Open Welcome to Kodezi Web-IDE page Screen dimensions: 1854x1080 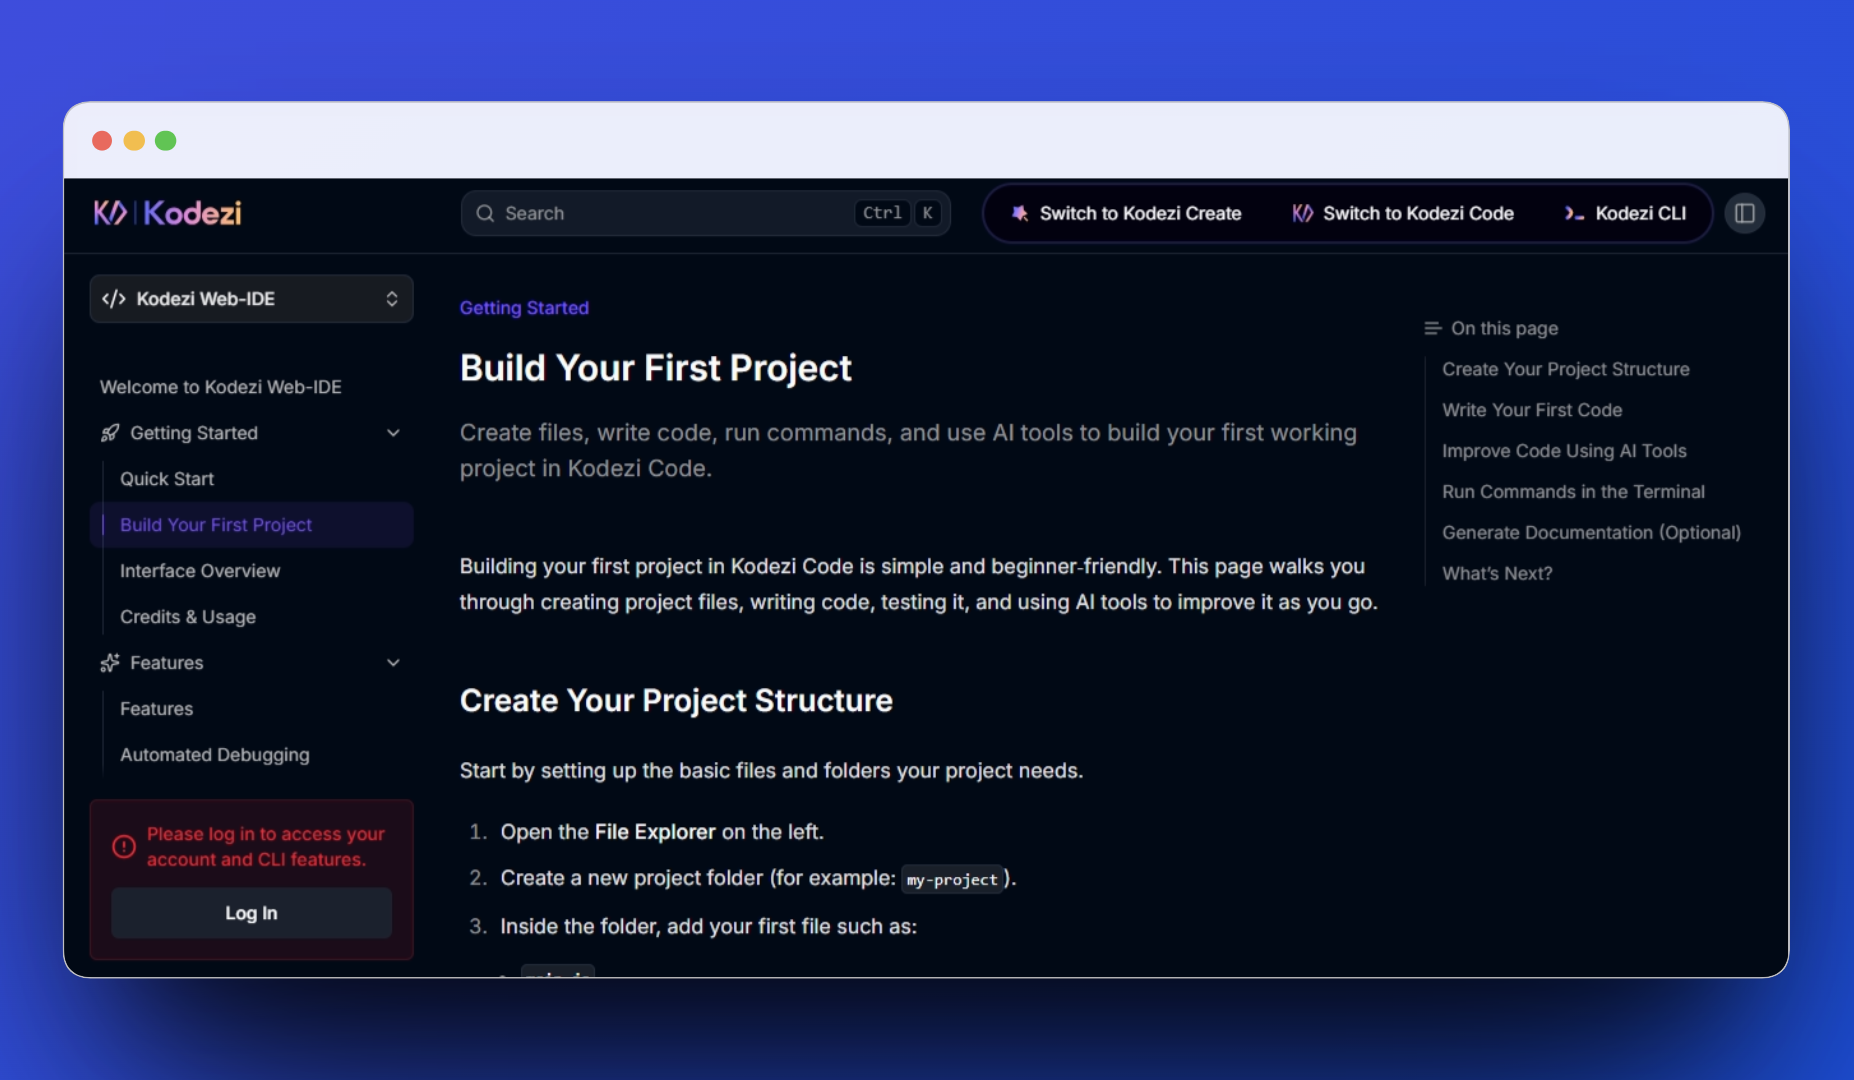point(221,387)
